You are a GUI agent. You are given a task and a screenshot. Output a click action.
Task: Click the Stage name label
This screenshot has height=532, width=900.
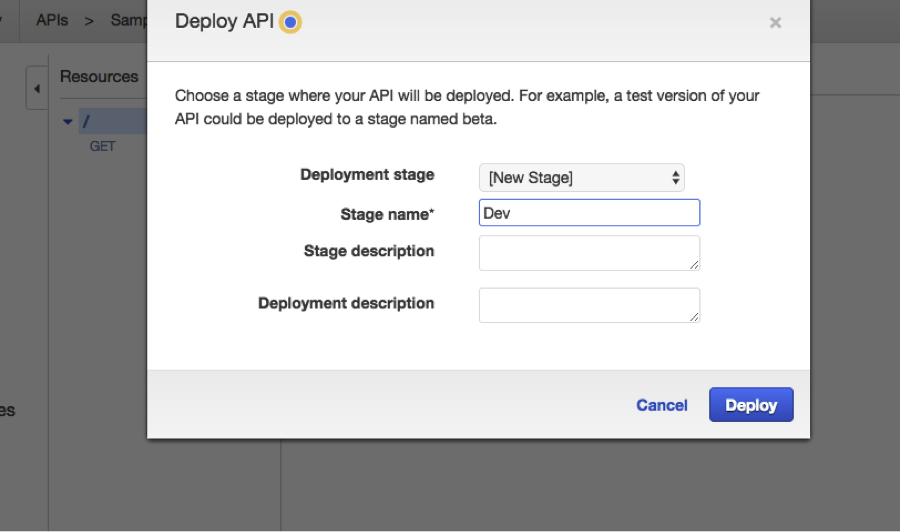click(387, 214)
